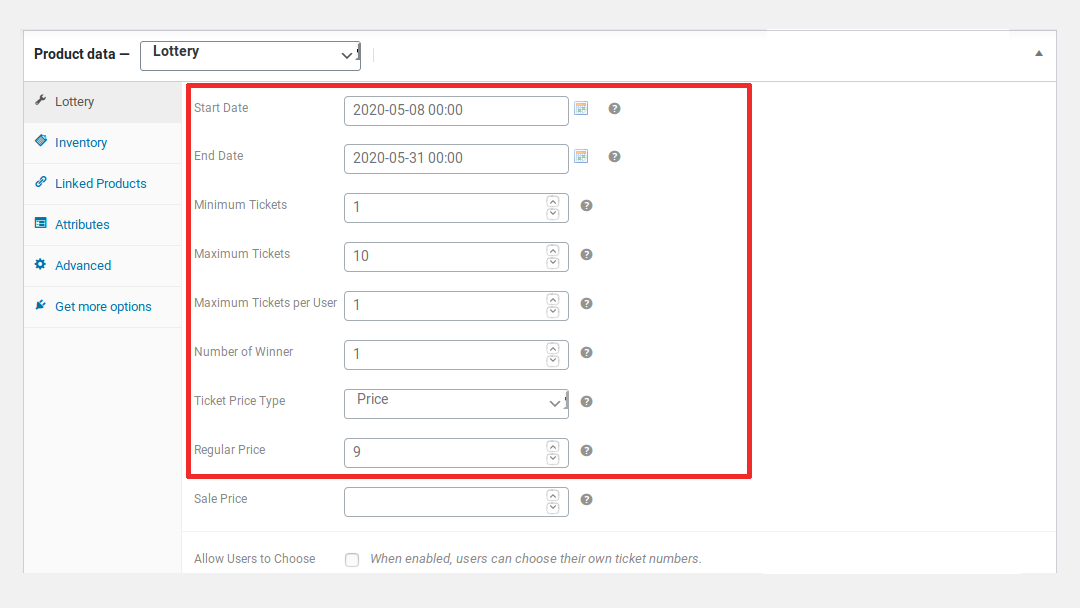Viewport: 1080px width, 608px height.
Task: Switch to the Inventory tab
Action: point(103,143)
